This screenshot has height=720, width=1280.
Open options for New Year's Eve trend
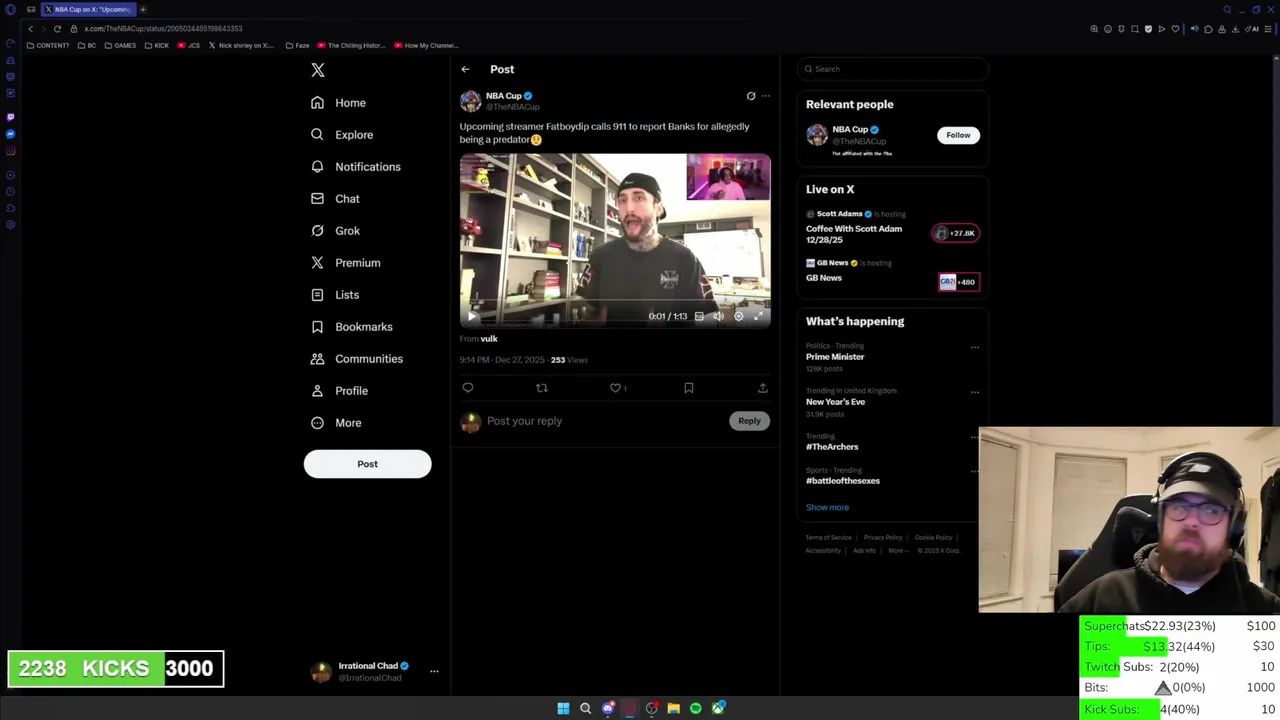pos(975,392)
